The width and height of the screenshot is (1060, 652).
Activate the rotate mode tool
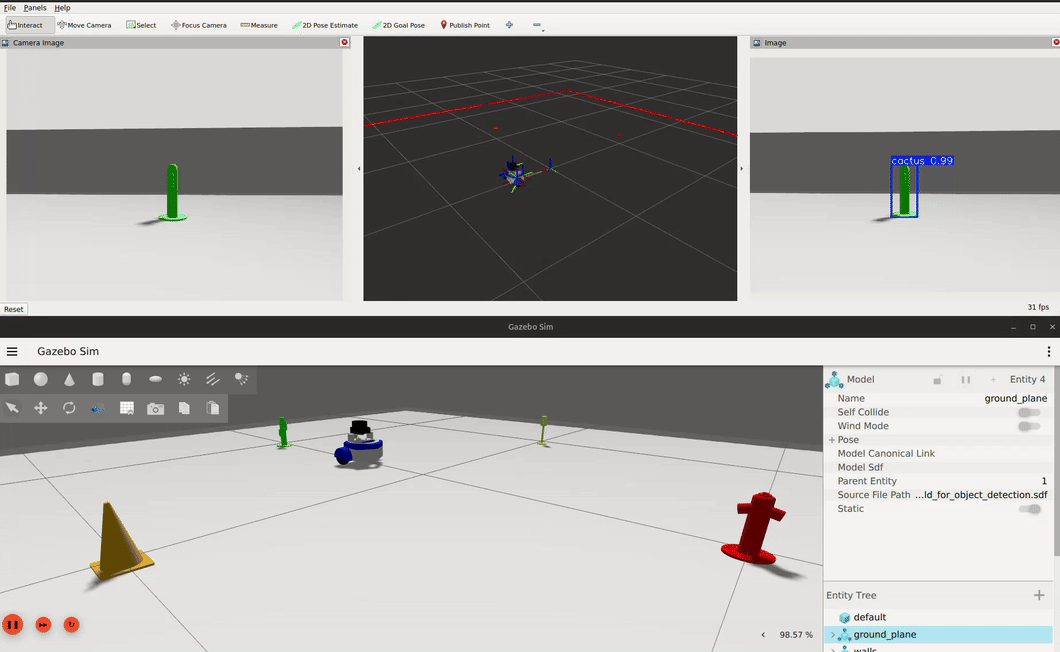coord(69,408)
